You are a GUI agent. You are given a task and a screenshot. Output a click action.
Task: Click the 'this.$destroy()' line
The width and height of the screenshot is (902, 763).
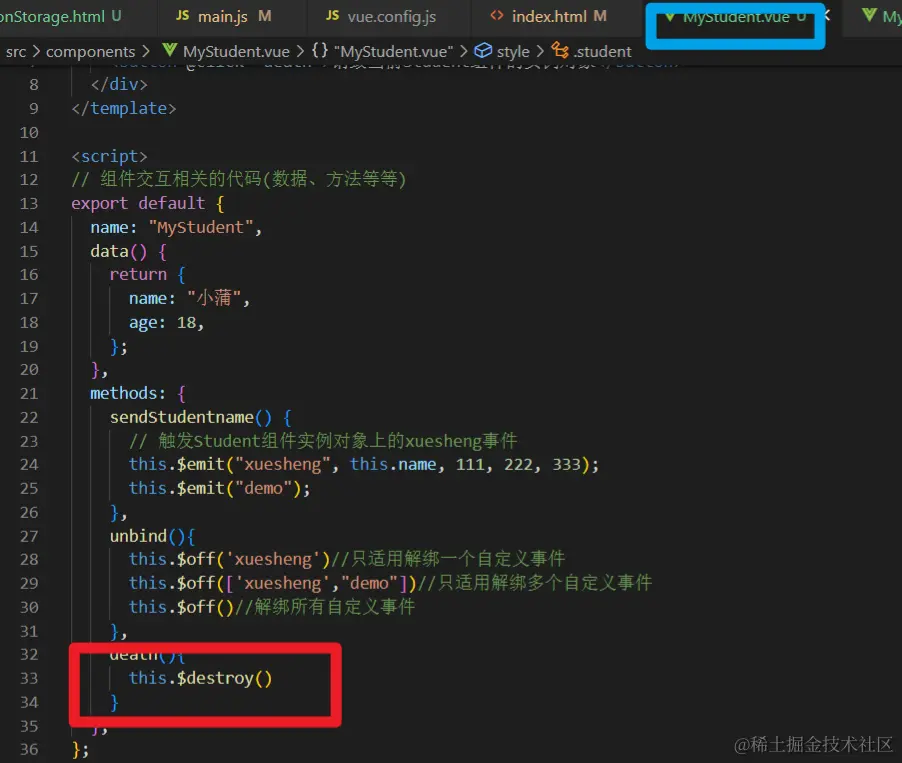200,678
